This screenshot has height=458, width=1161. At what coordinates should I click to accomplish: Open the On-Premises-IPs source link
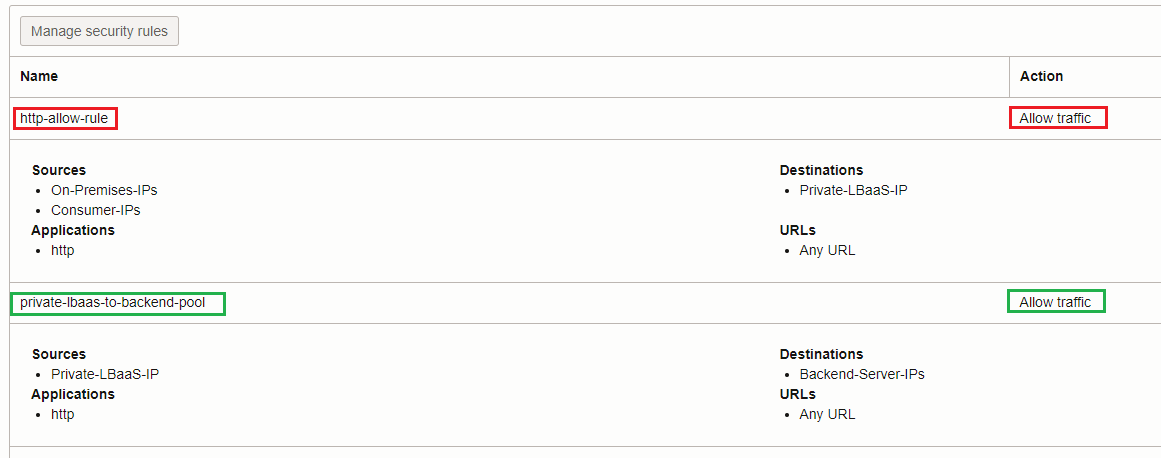click(104, 190)
